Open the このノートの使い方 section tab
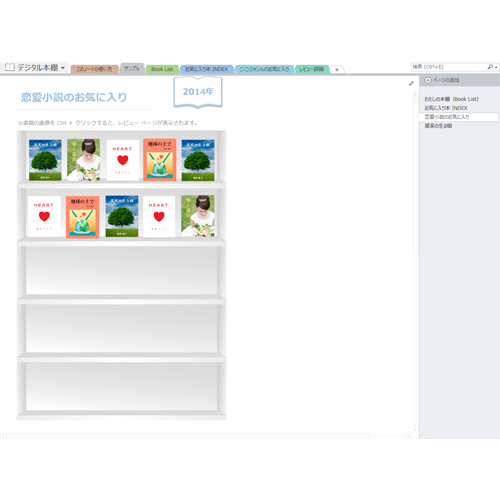The image size is (500, 500). (94, 69)
